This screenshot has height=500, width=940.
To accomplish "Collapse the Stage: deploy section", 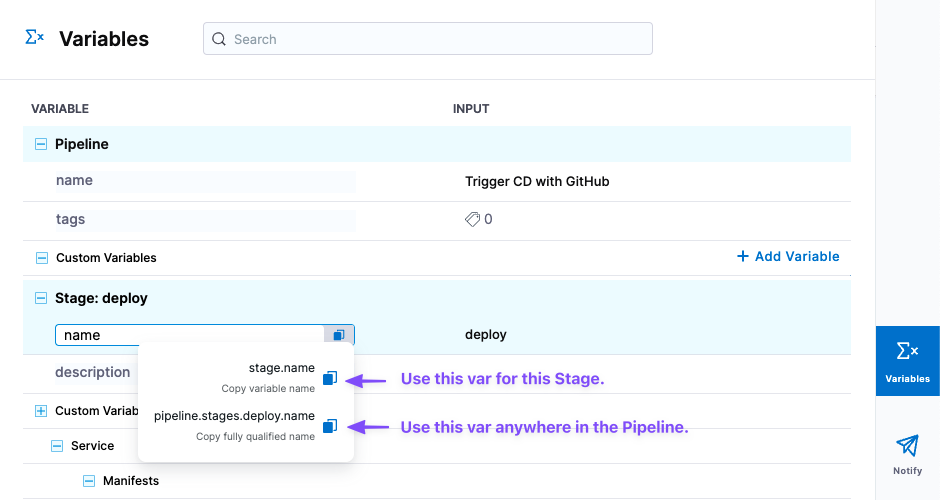I will point(41,298).
